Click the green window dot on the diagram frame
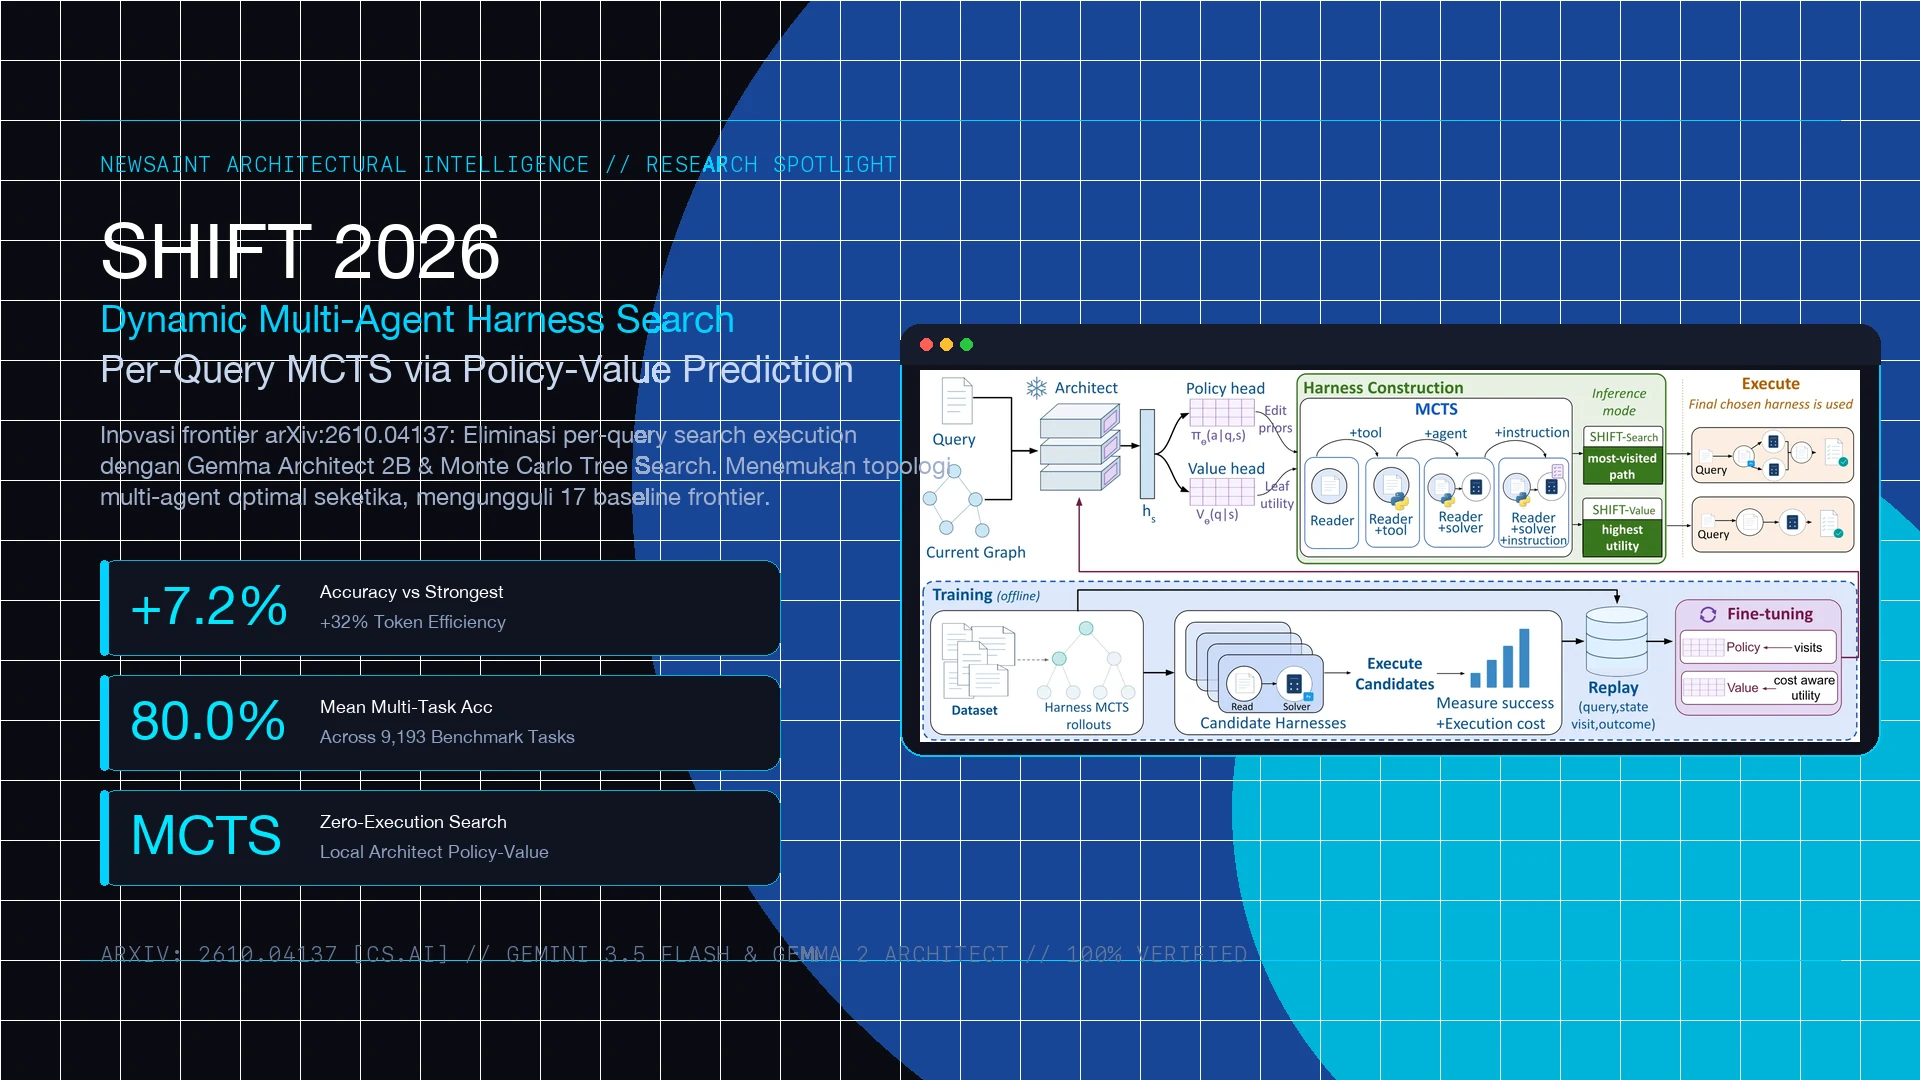 [966, 345]
